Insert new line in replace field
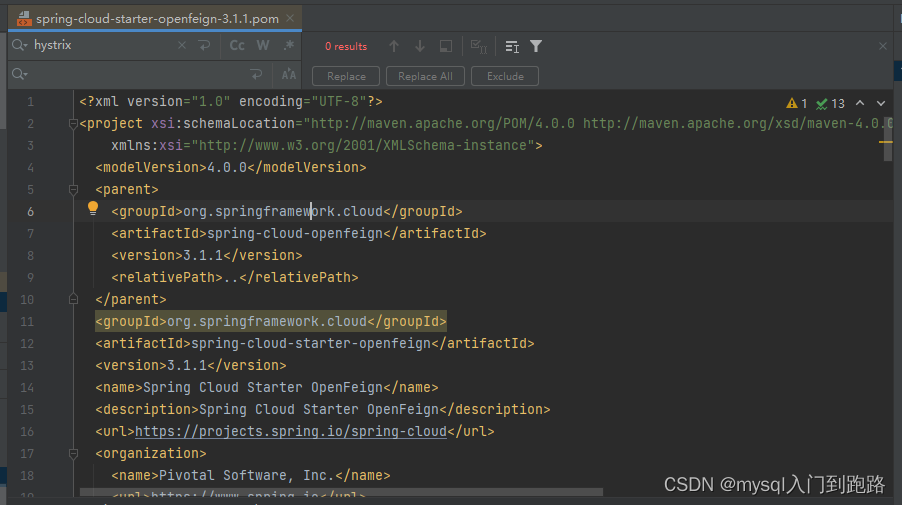The height and width of the screenshot is (505, 902). click(256, 74)
